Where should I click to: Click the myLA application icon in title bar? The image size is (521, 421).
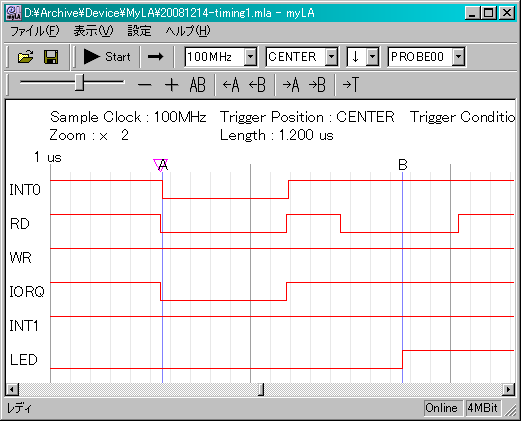pyautogui.click(x=14, y=13)
